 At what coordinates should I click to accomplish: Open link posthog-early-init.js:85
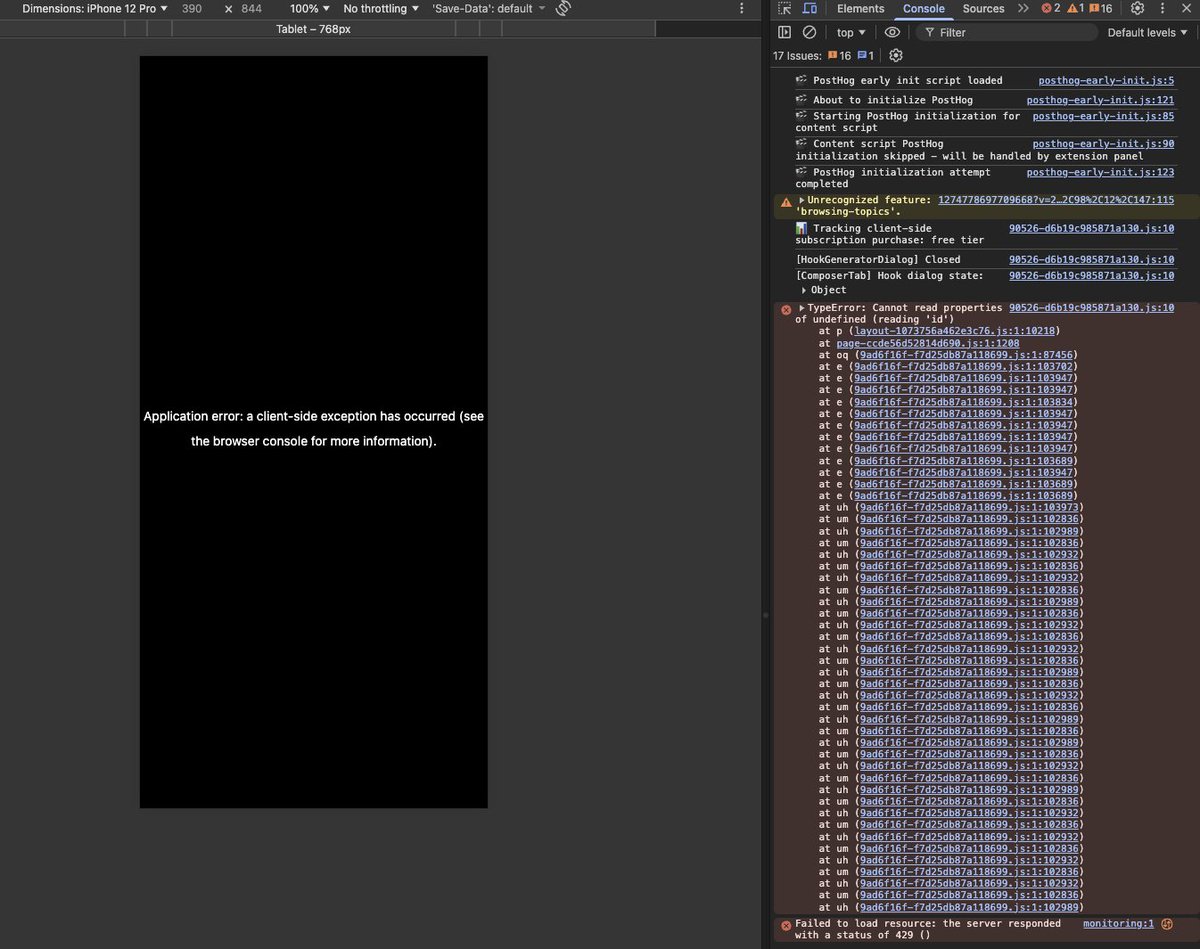tap(1103, 116)
